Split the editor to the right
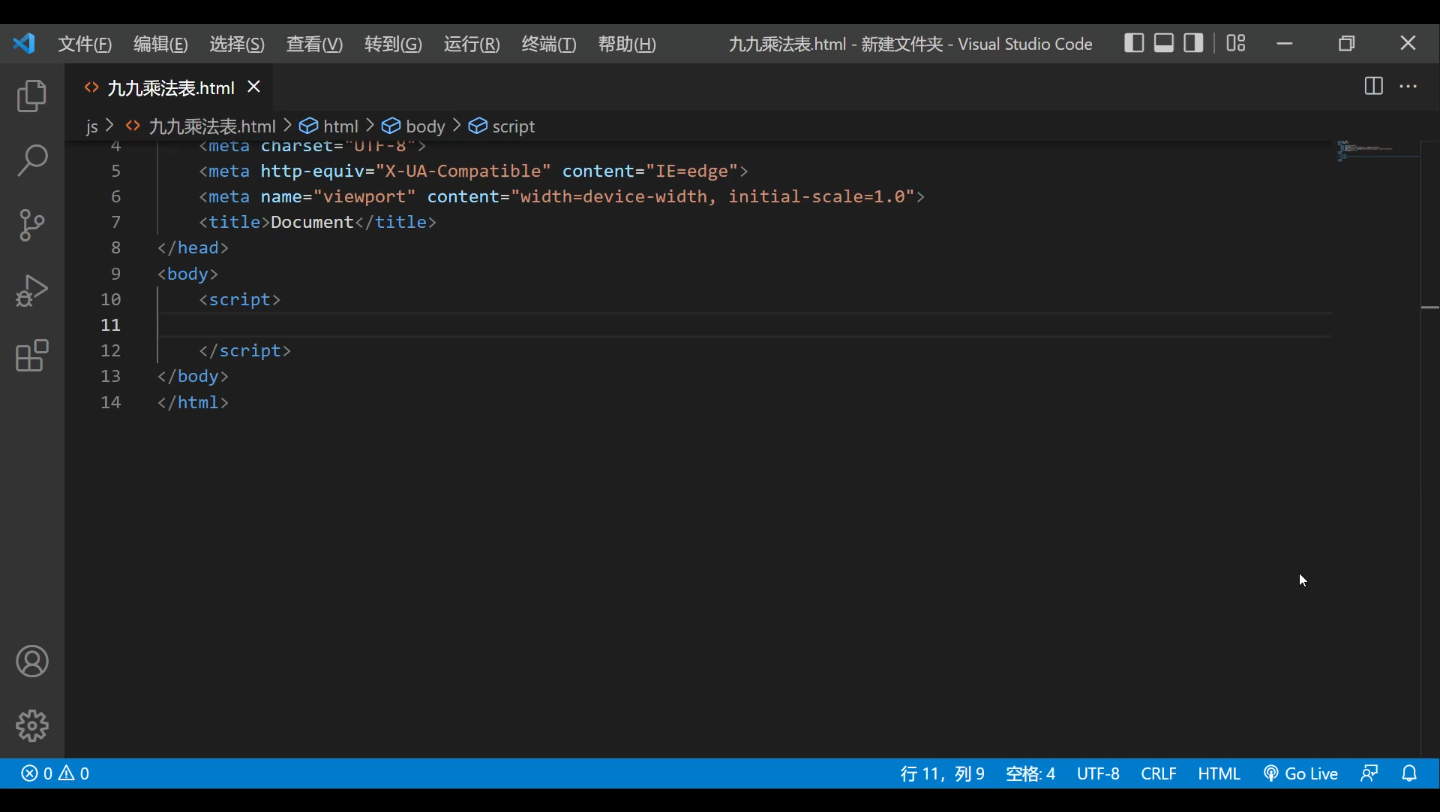Image resolution: width=1440 pixels, height=812 pixels. pos(1374,87)
